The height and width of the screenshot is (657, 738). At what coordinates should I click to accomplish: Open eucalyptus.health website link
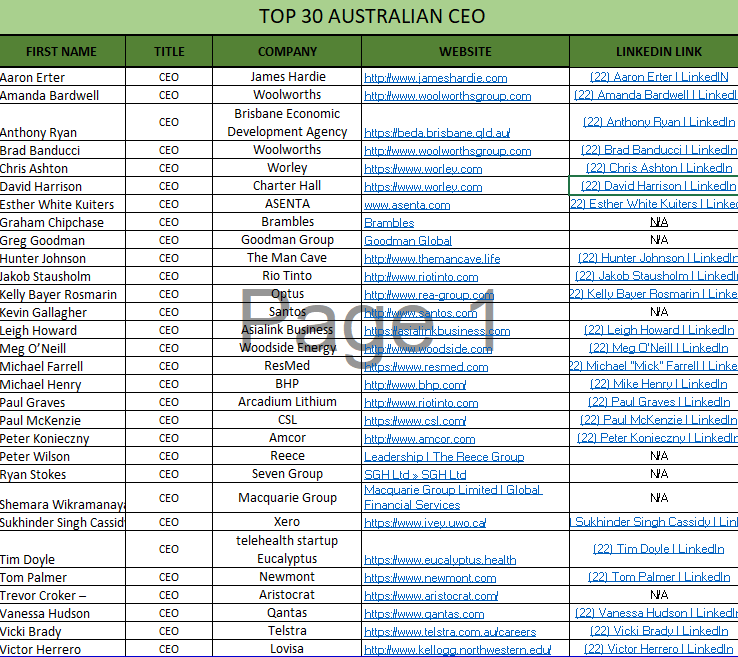[x=440, y=560]
